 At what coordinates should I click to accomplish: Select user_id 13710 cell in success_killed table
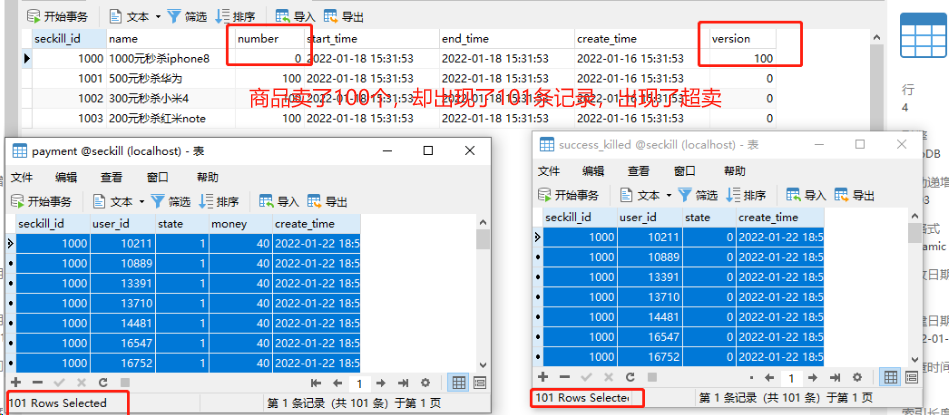click(x=650, y=296)
